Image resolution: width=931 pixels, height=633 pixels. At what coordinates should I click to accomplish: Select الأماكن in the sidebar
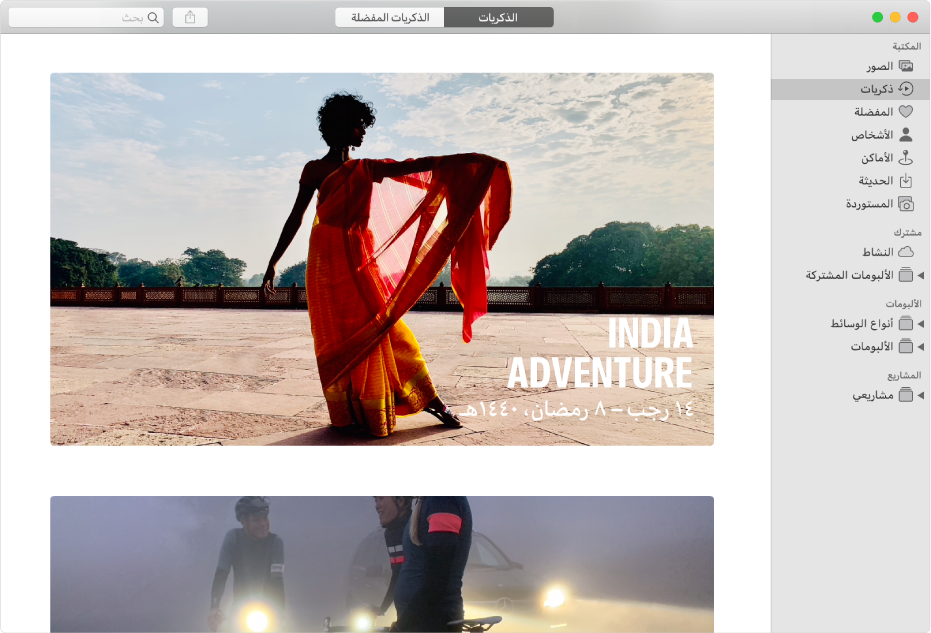(x=851, y=158)
